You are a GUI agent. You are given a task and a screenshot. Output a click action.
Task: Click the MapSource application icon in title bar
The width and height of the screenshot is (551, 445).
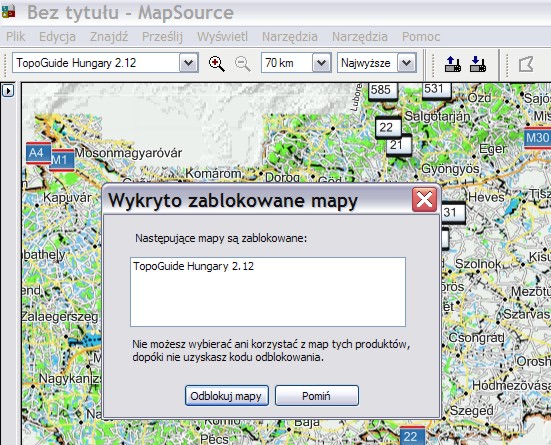8,11
